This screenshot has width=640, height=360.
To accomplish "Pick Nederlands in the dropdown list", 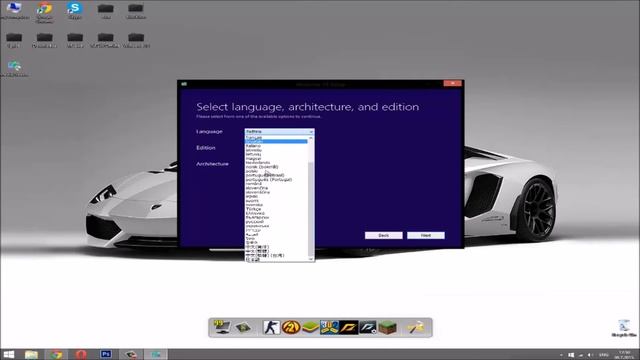I will pos(276,162).
